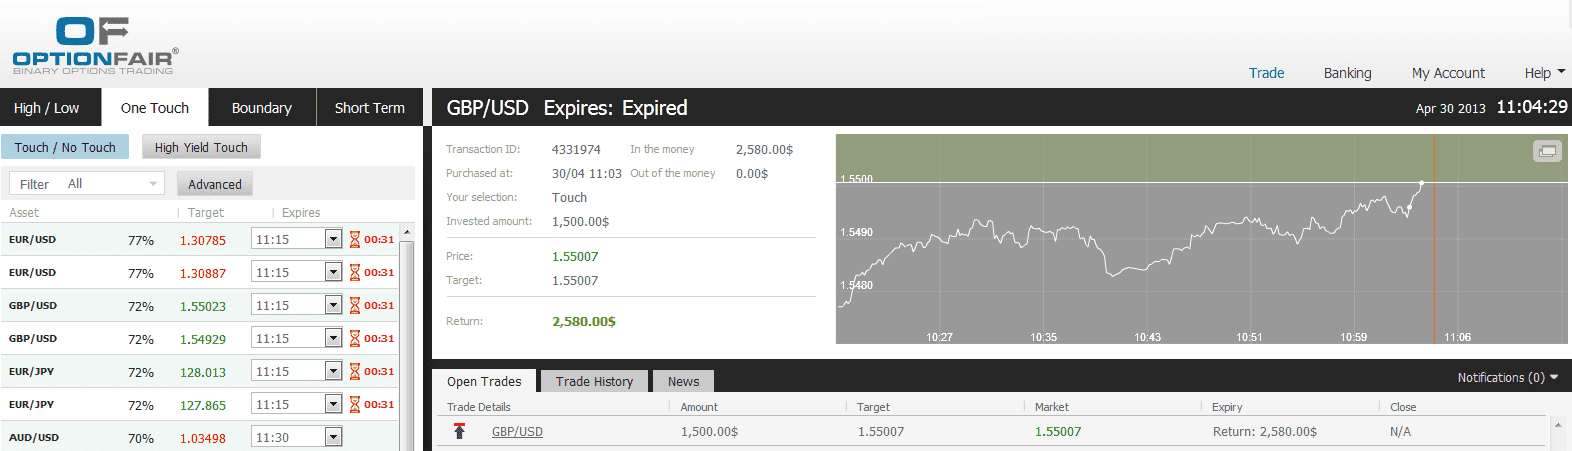The image size is (1572, 451).
Task: Open the Trade History tab
Action: (x=594, y=381)
